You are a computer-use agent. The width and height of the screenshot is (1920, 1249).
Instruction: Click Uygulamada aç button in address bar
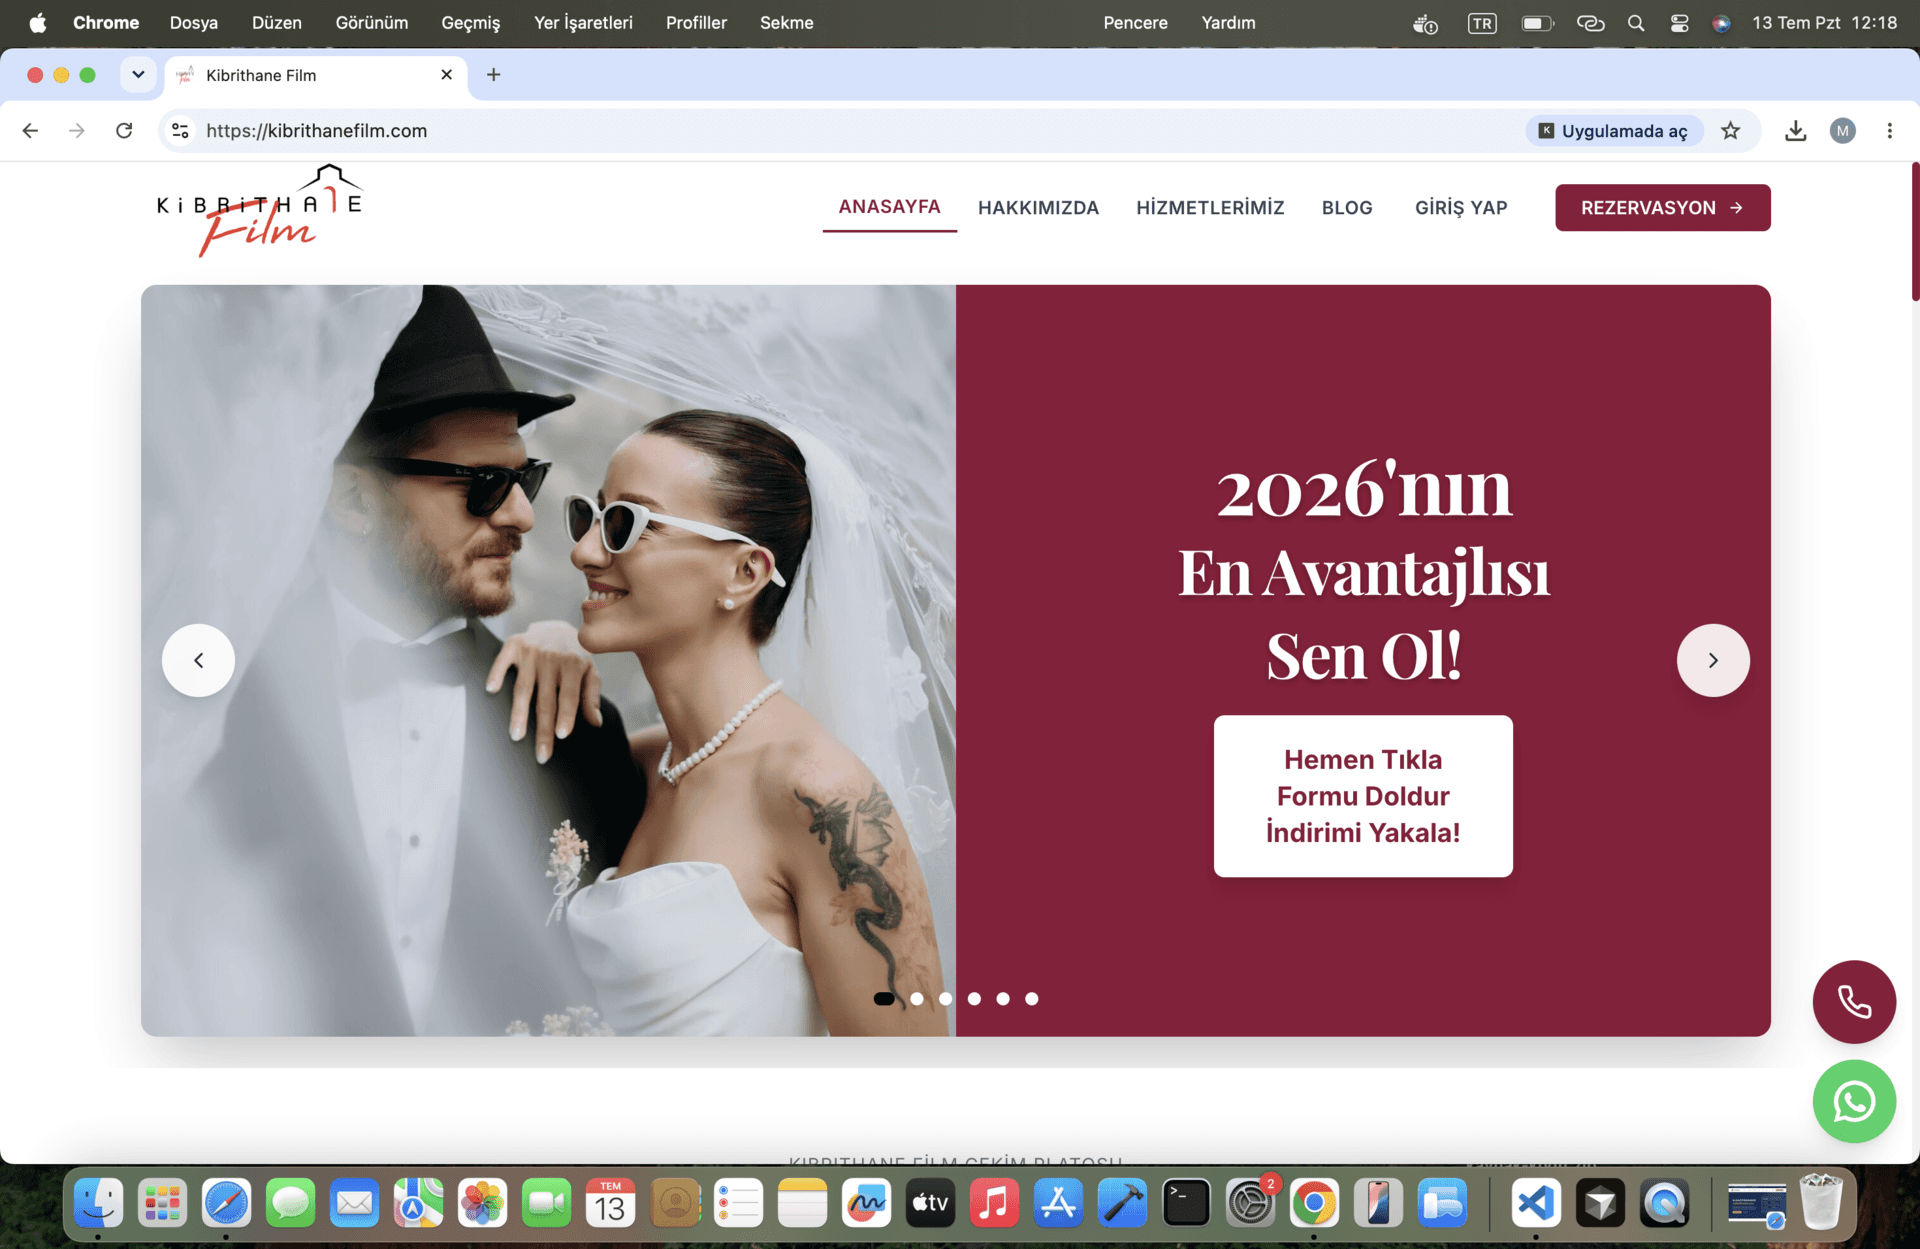(1613, 130)
